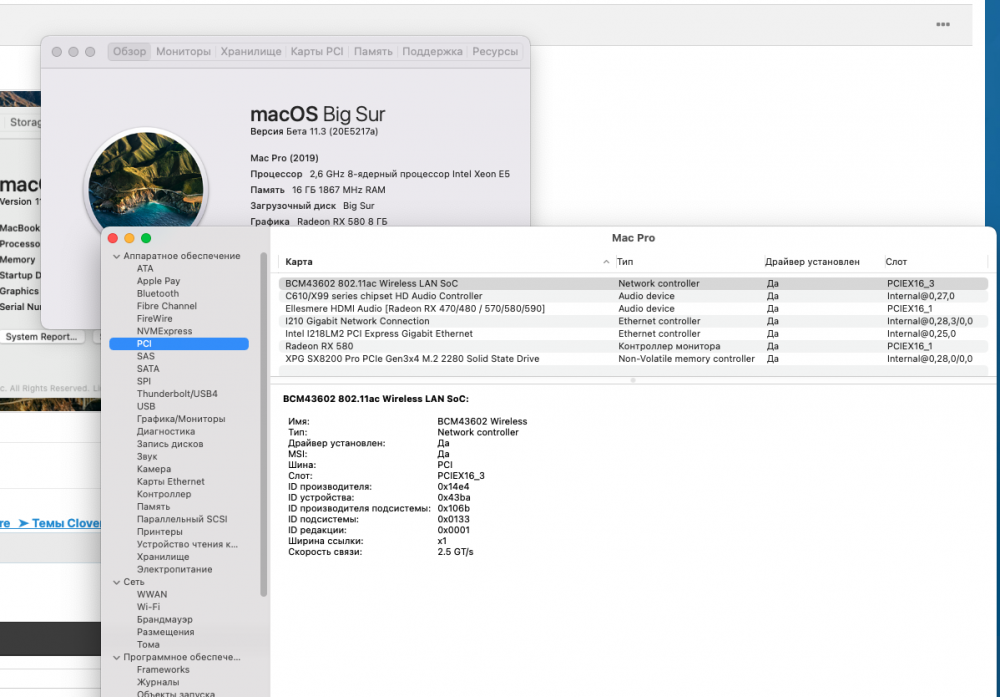Select Камера in the sidebar
The height and width of the screenshot is (697, 1000).
coord(154,469)
